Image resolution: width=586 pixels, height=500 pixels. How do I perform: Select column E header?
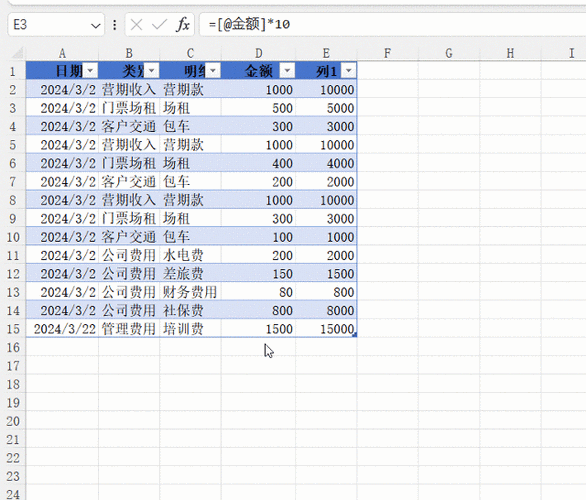pos(326,53)
